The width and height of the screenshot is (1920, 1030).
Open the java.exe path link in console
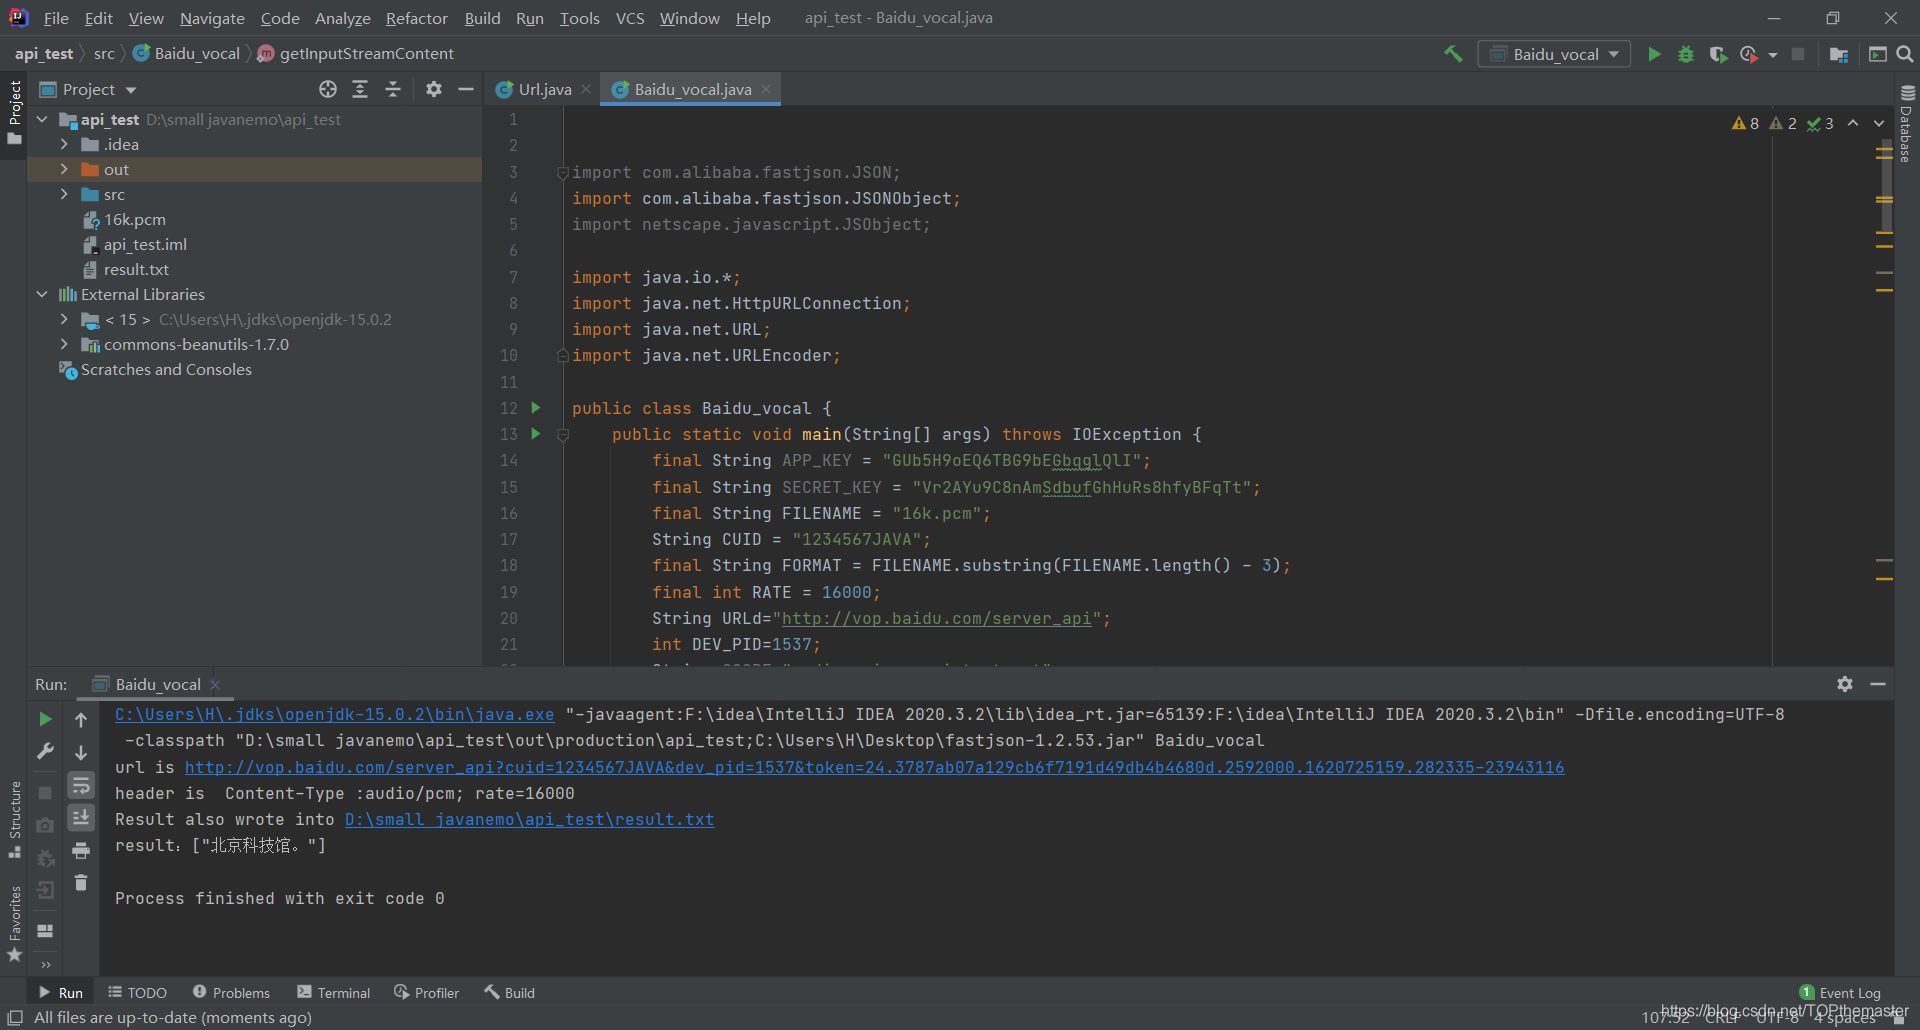pos(334,714)
